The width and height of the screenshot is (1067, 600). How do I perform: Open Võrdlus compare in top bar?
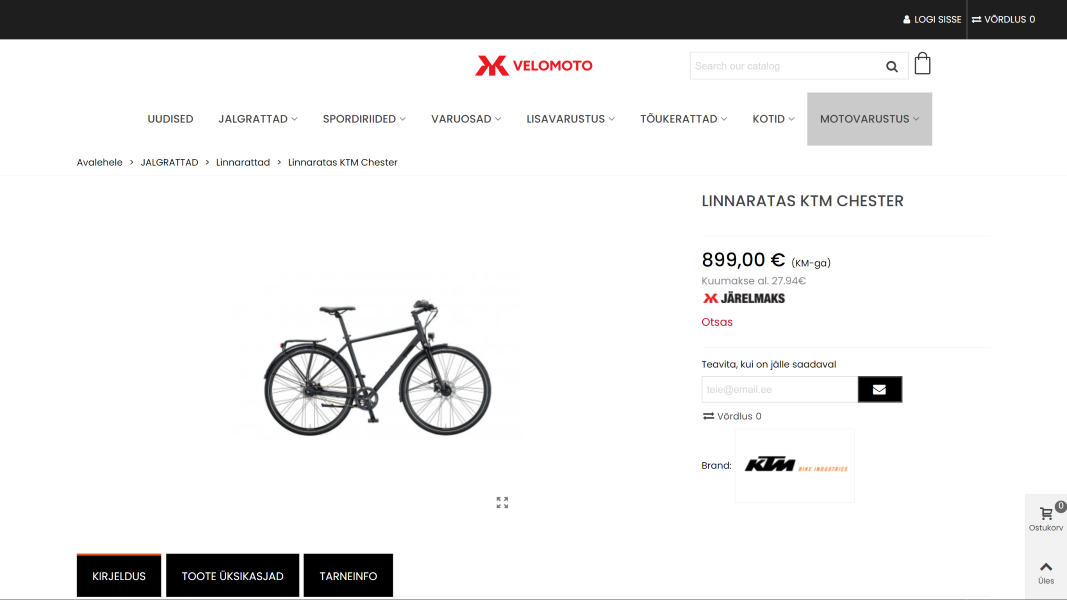coord(1004,19)
